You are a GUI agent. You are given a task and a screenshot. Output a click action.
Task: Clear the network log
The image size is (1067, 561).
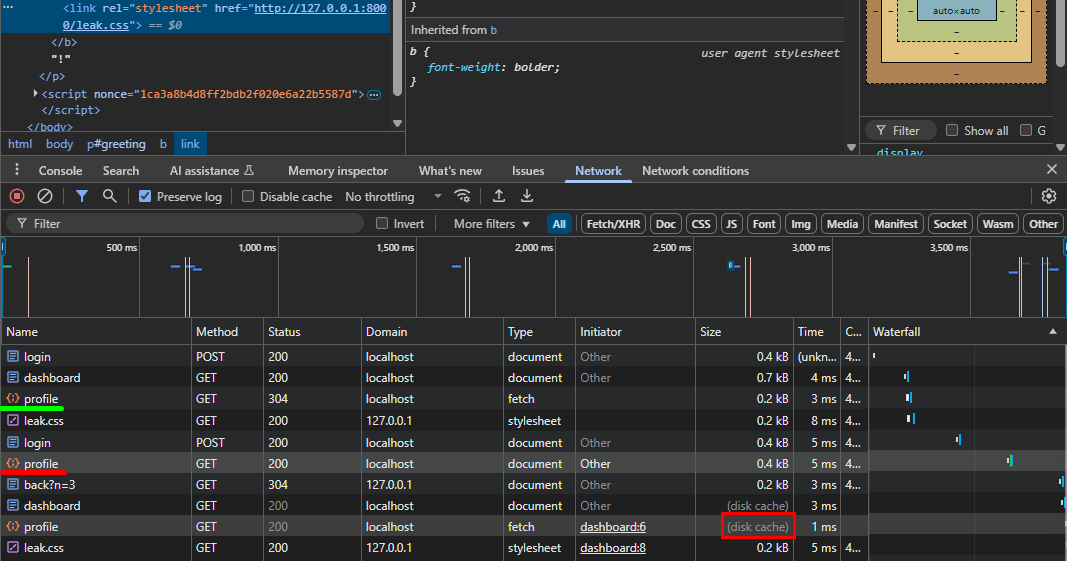[x=45, y=197]
